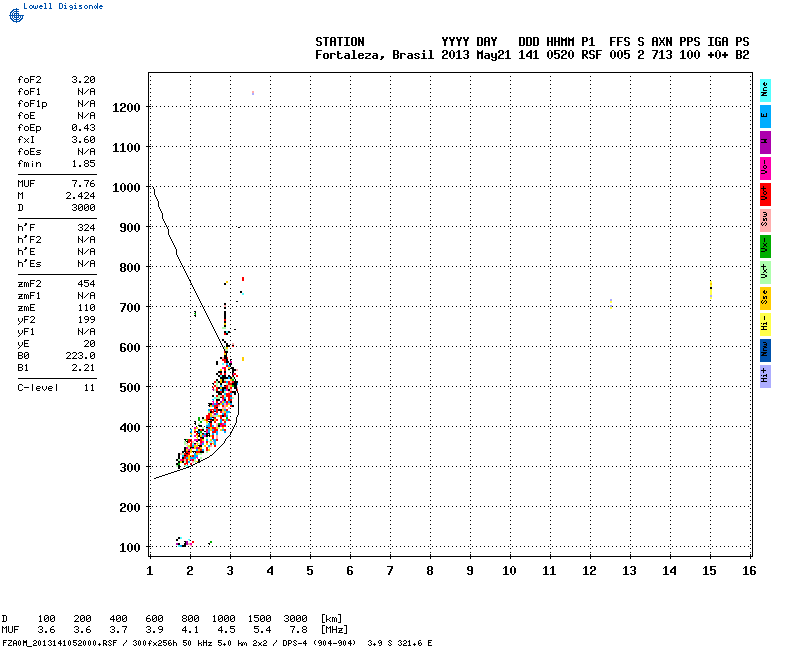Click the 1000 label on height axis

pyautogui.click(x=126, y=188)
